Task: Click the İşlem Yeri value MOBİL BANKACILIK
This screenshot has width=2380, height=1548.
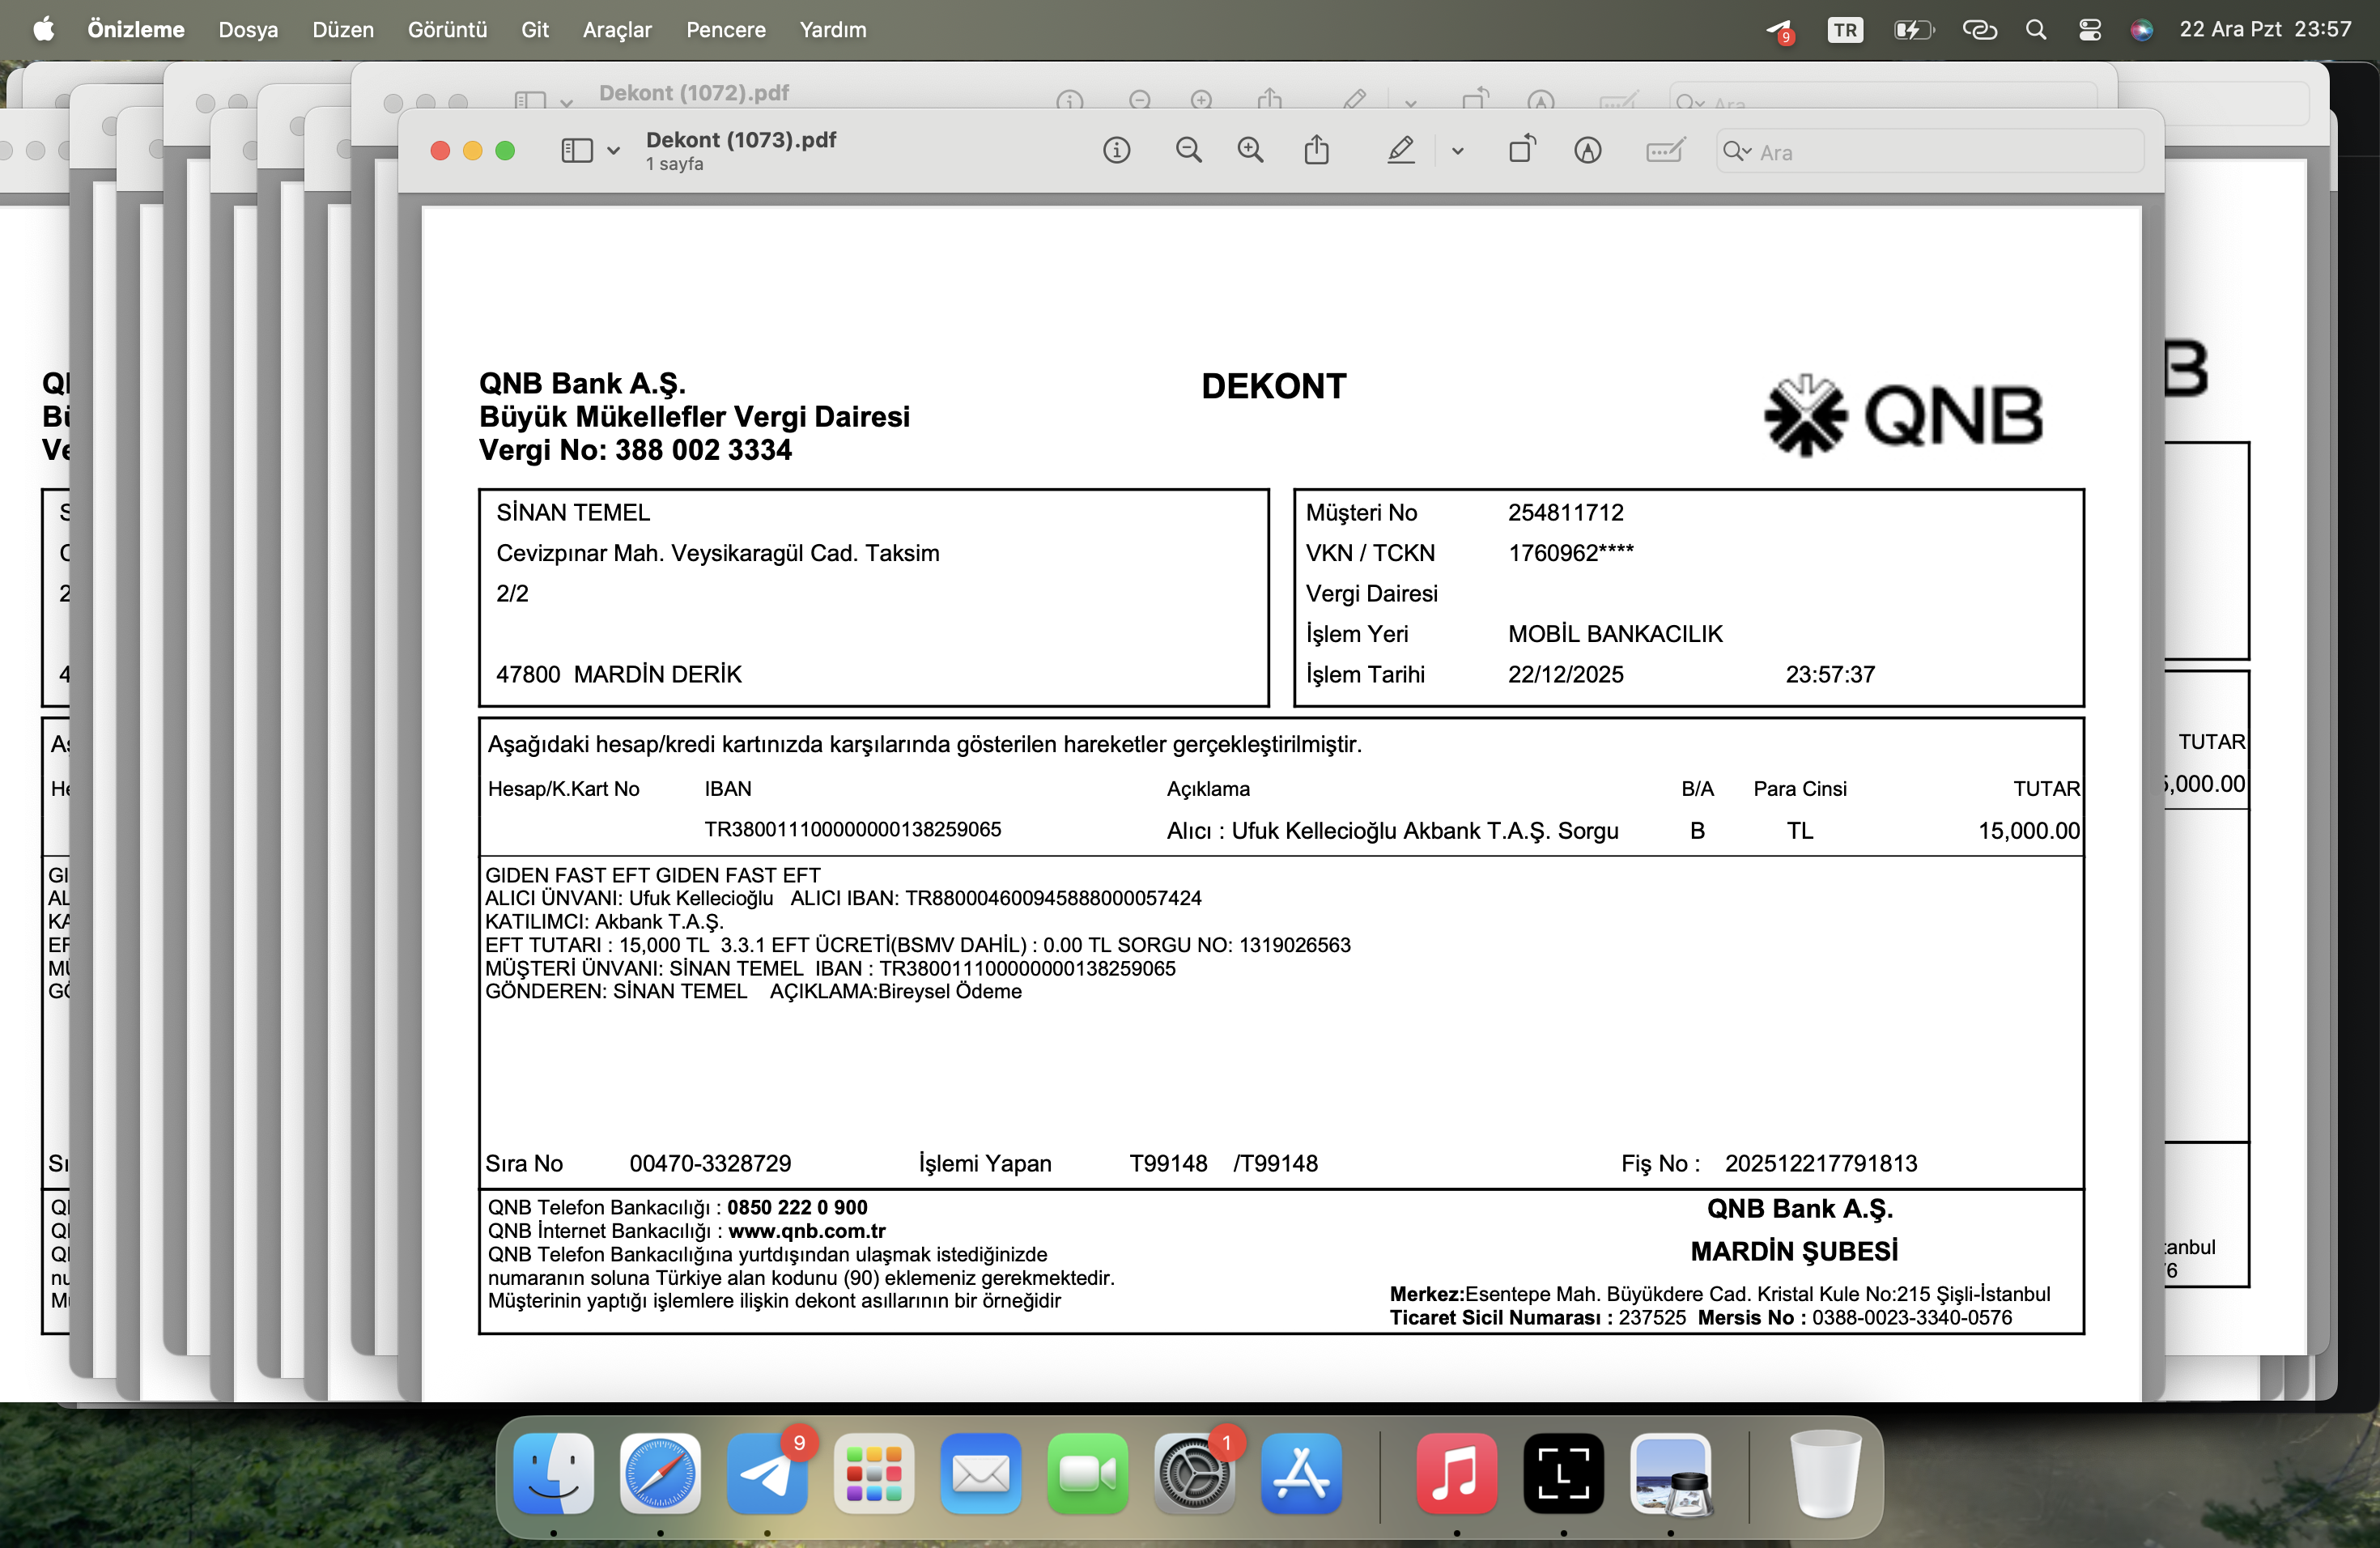Action: [1615, 633]
